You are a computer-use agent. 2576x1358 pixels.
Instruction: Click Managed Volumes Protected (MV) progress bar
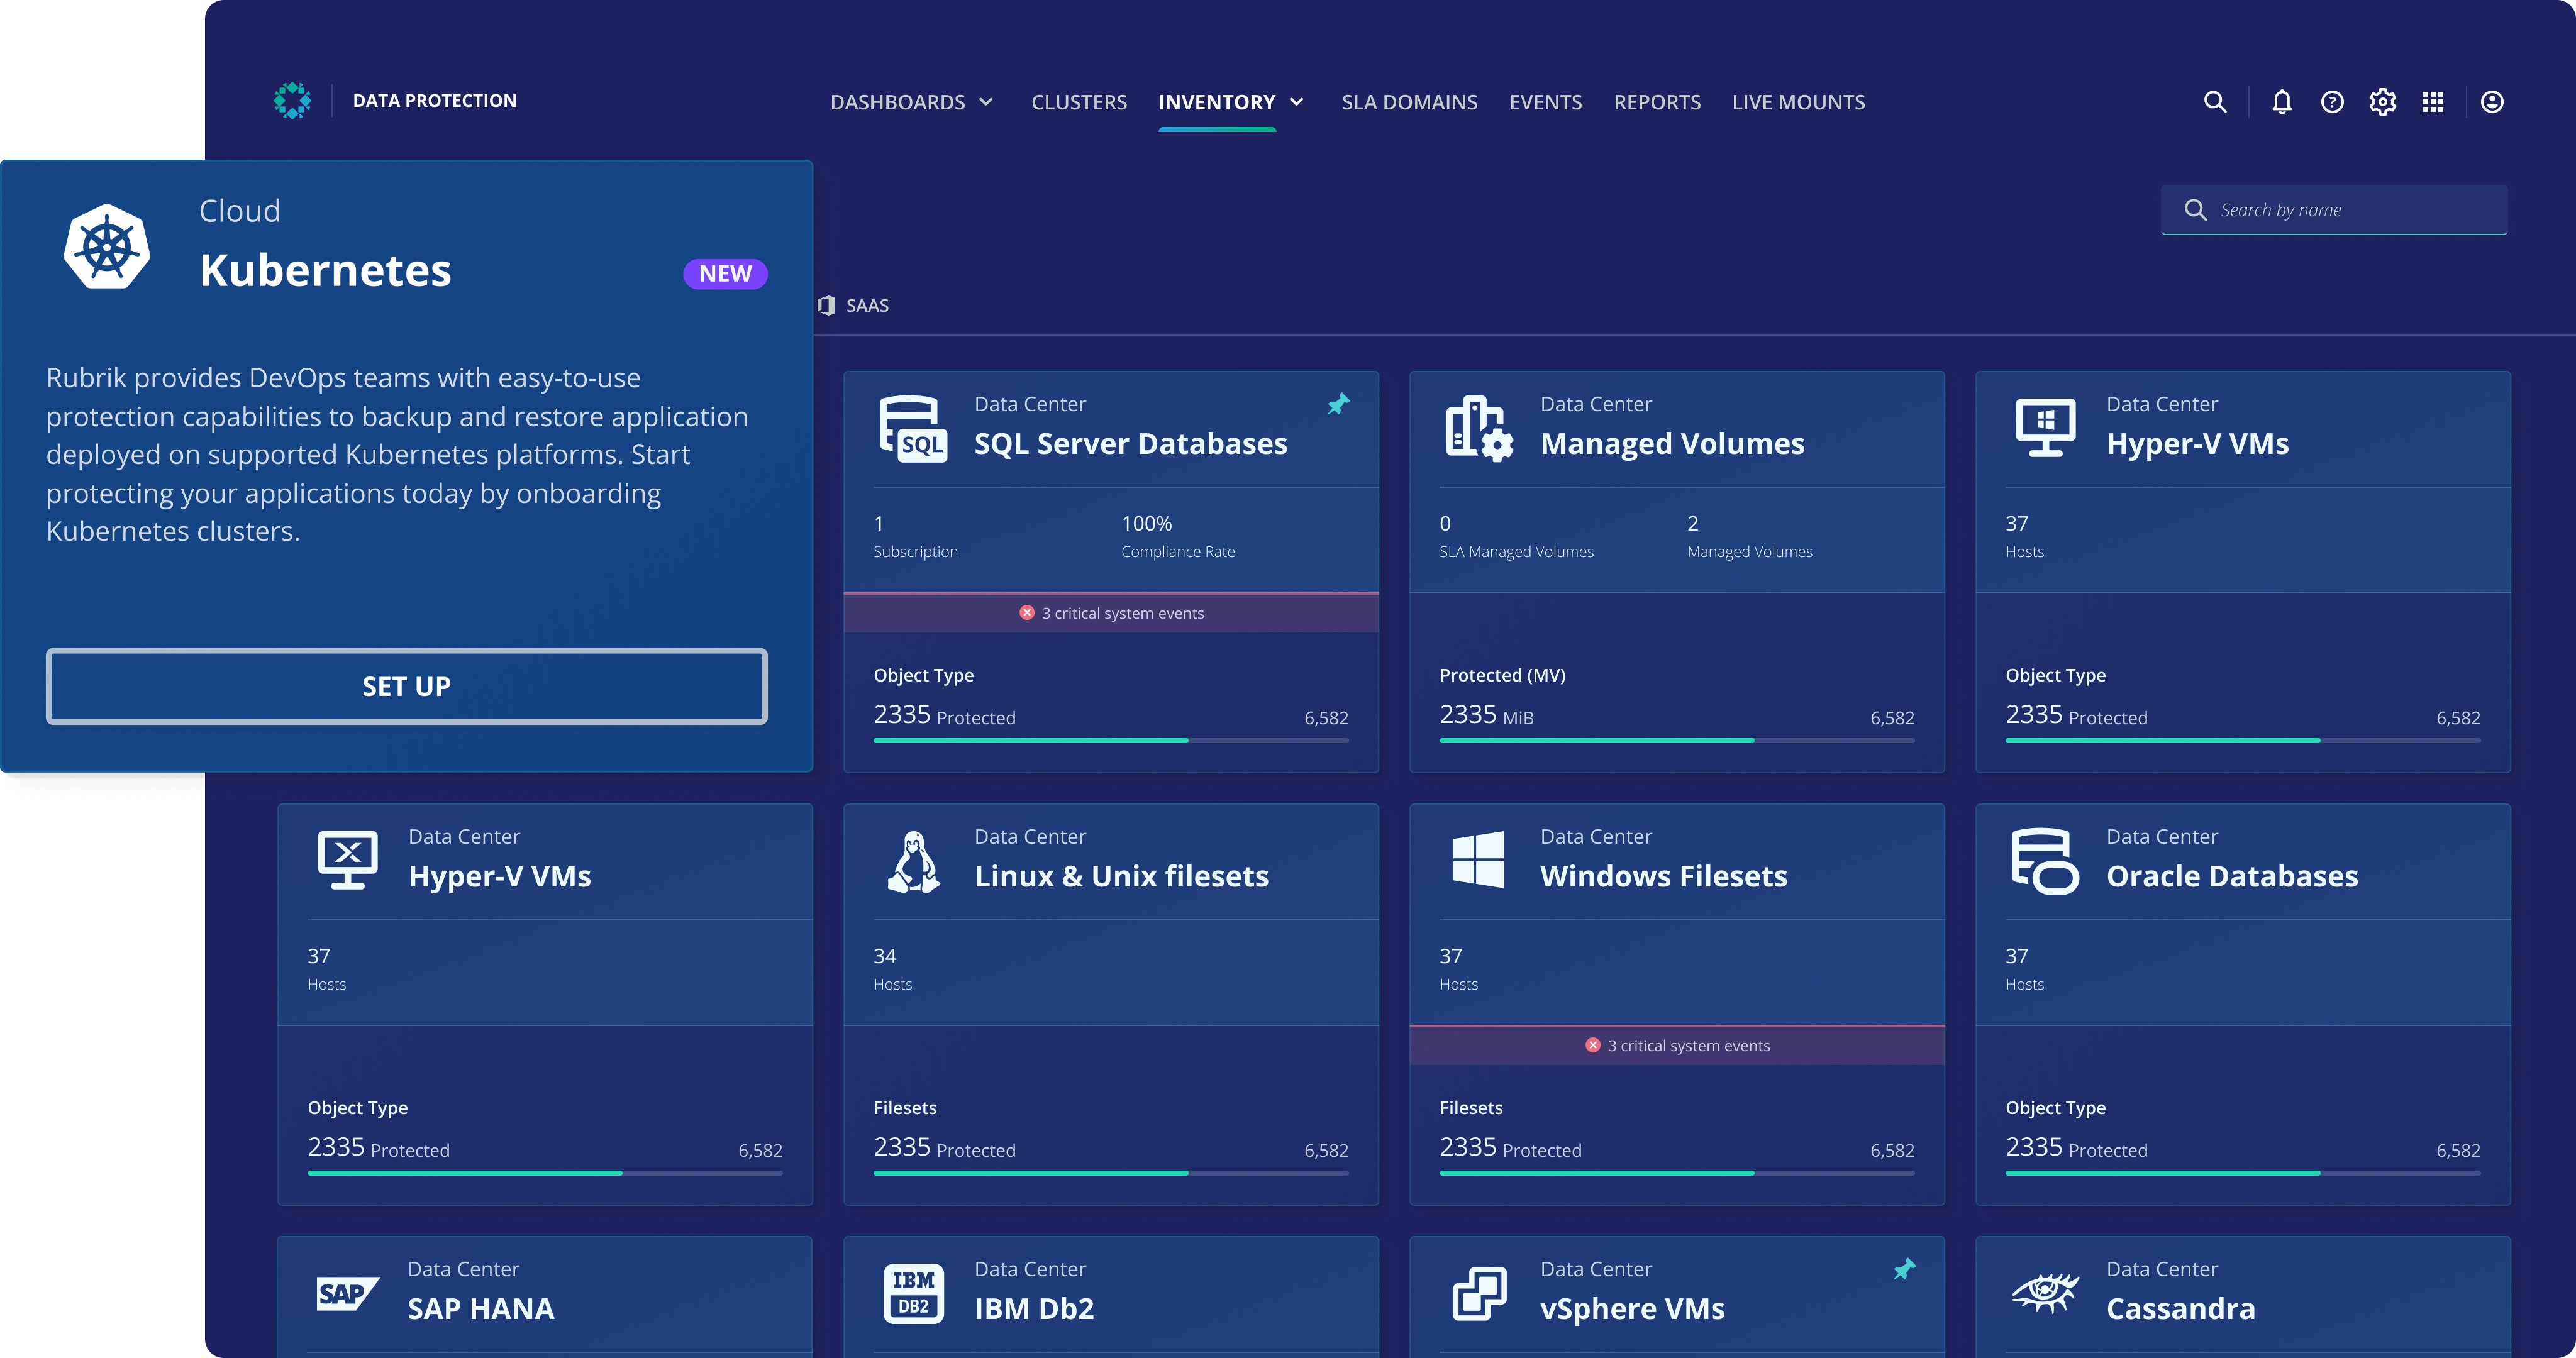tap(1677, 740)
